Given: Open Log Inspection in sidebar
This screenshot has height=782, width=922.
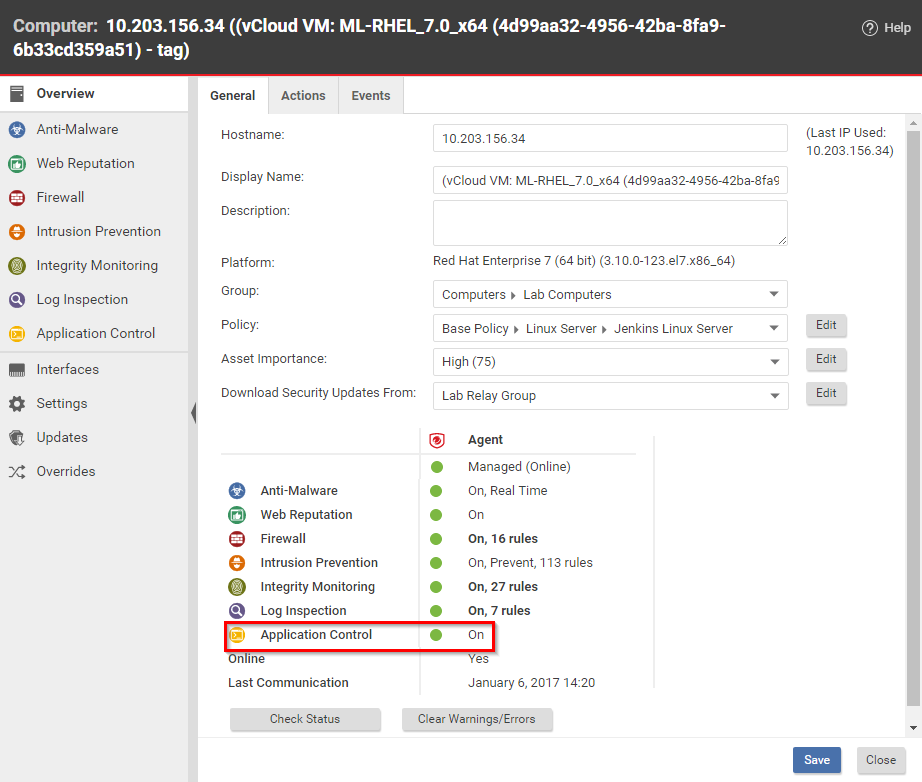Looking at the screenshot, I should tap(82, 299).
